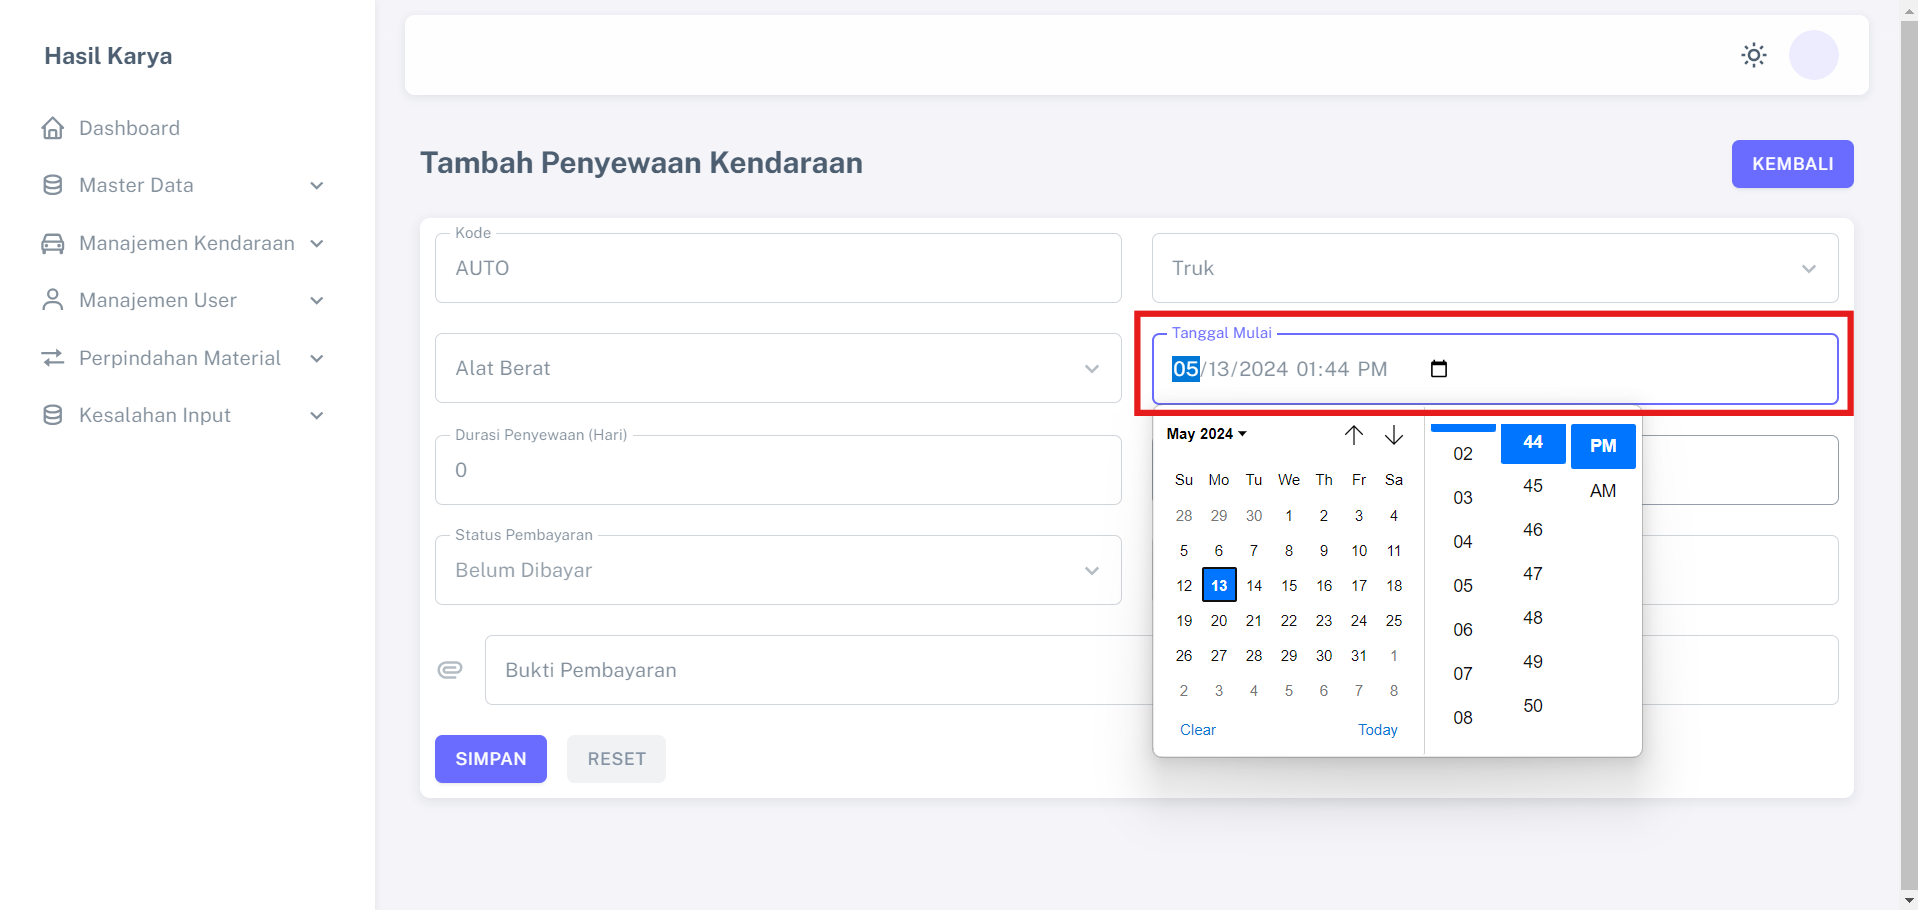Open the Status Pembayaran dropdown

[x=777, y=570]
